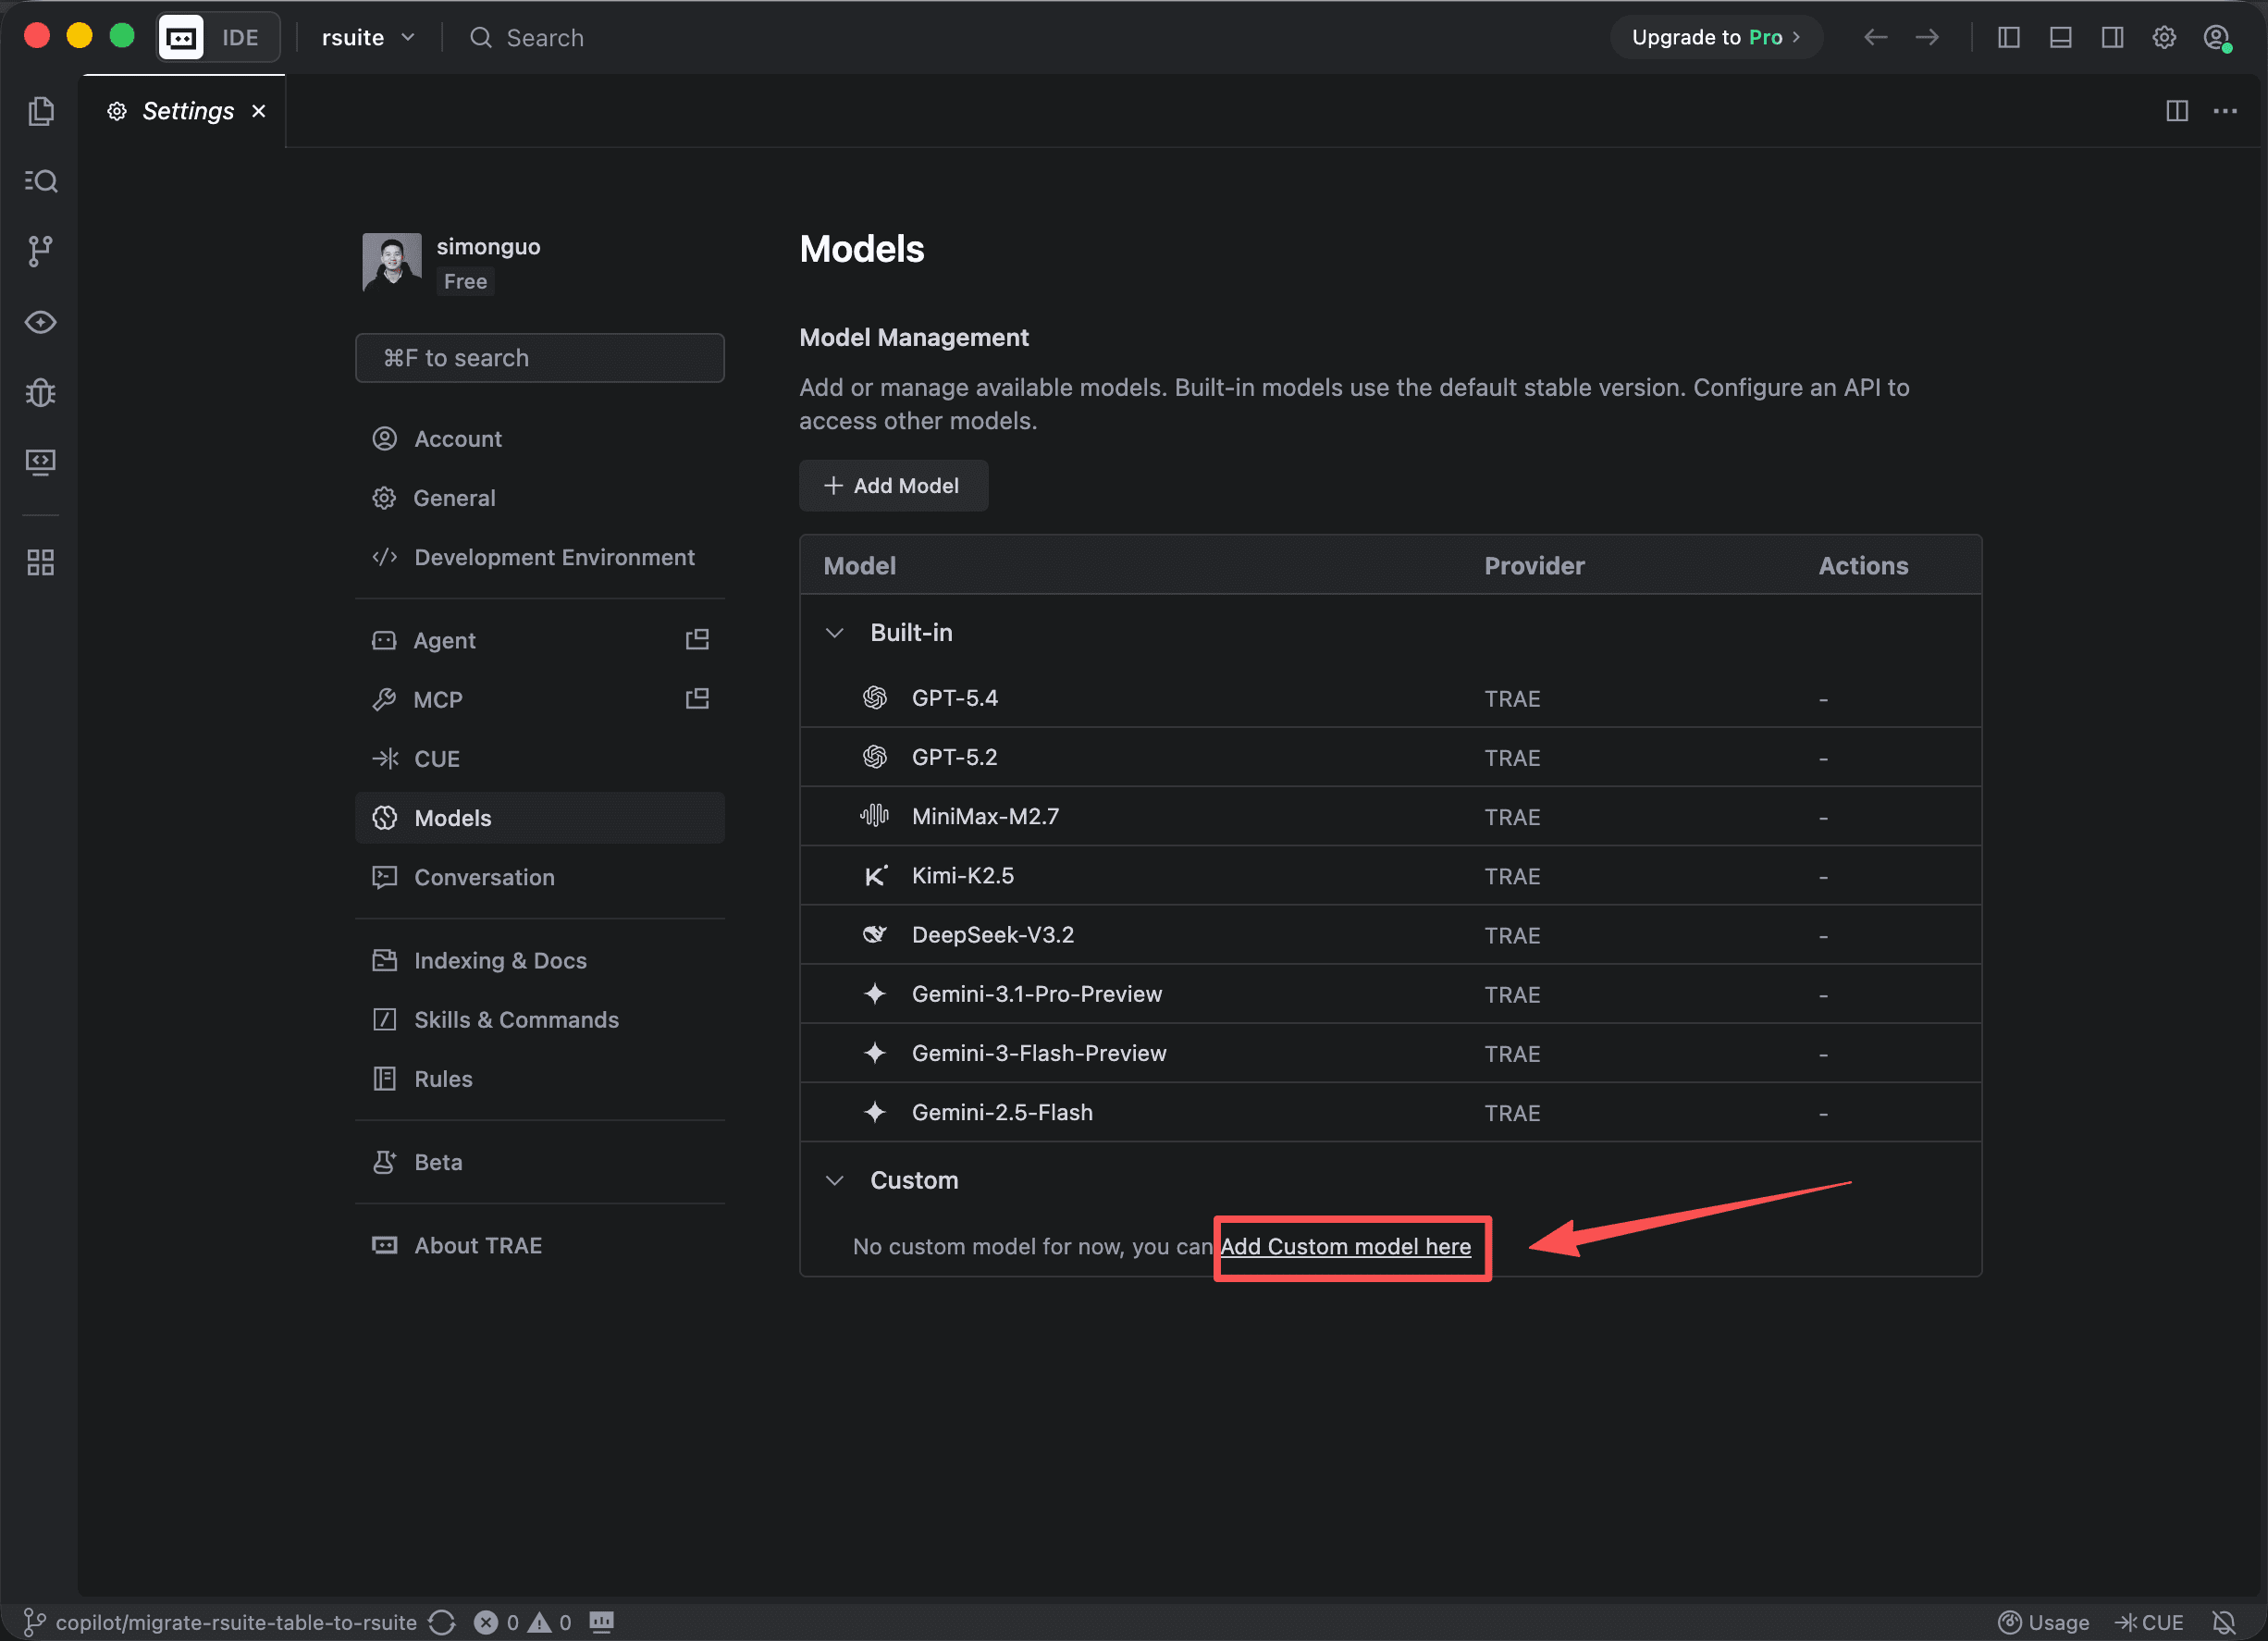2268x1641 pixels.
Task: Open the Agent settings section
Action: [x=540, y=640]
